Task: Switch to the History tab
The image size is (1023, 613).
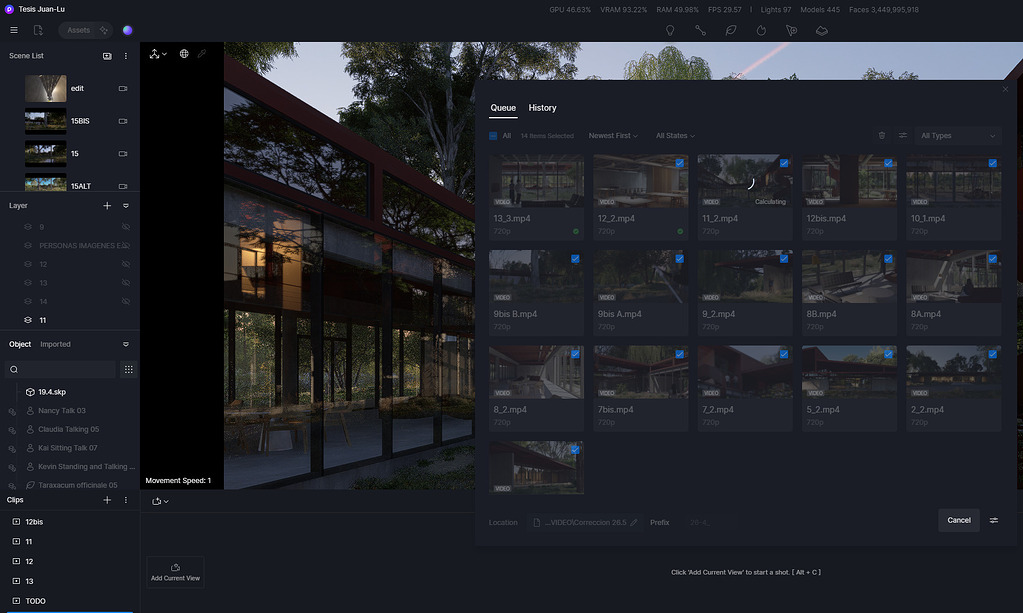Action: [542, 108]
